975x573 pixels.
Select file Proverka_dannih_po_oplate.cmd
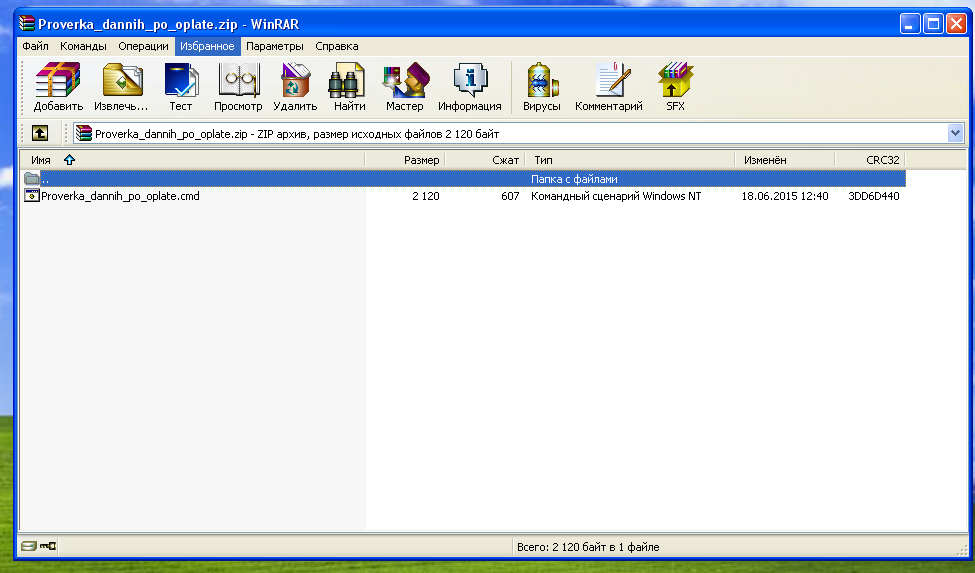point(120,196)
